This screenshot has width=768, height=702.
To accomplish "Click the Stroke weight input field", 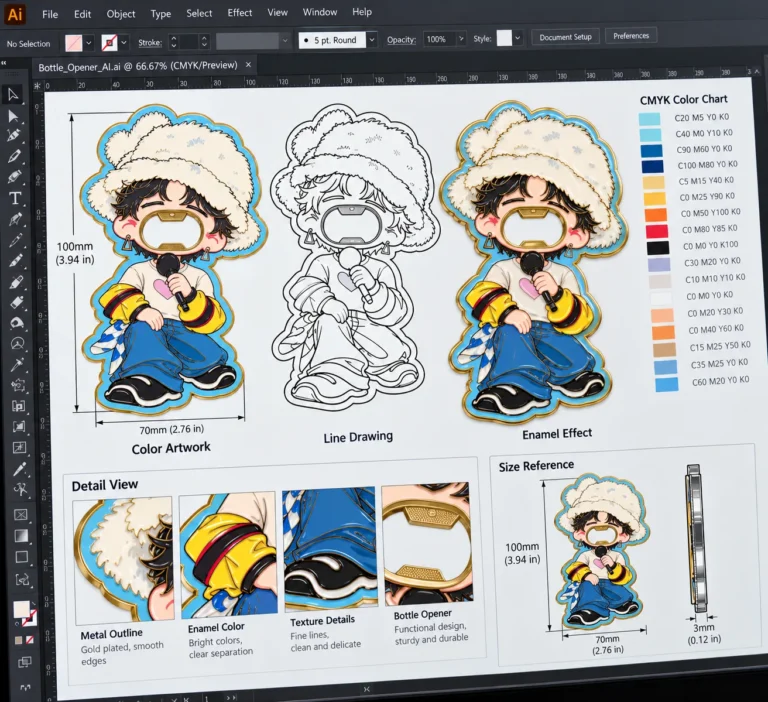I will coord(189,42).
